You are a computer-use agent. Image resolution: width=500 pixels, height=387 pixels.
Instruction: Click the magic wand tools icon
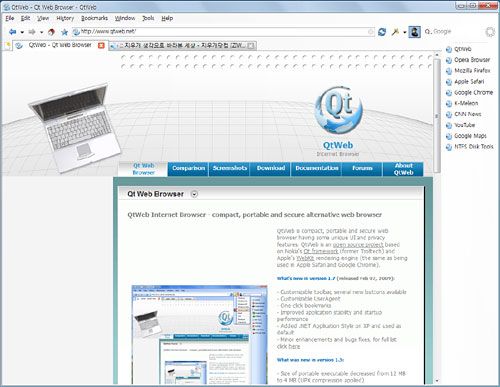click(395, 32)
